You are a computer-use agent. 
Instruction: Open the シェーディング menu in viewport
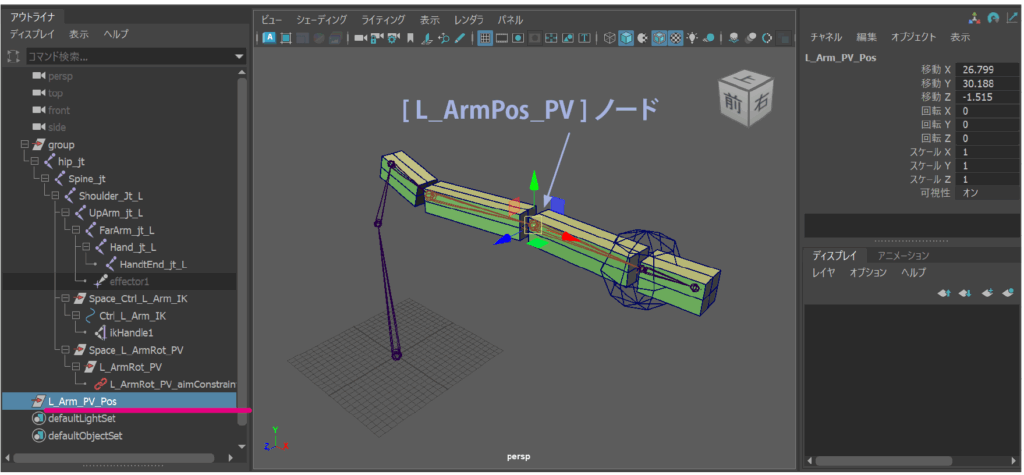pos(322,20)
